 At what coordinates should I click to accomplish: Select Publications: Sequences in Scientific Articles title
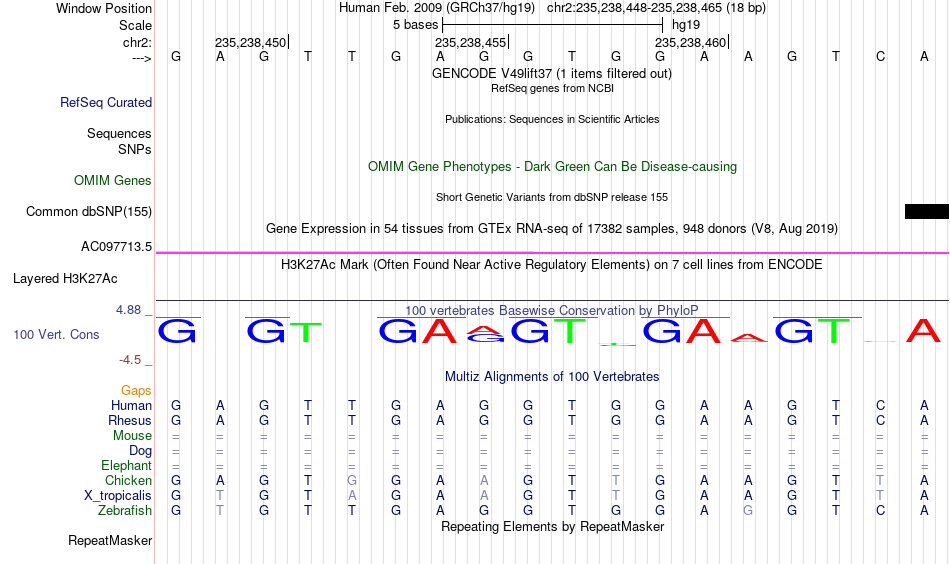(552, 119)
